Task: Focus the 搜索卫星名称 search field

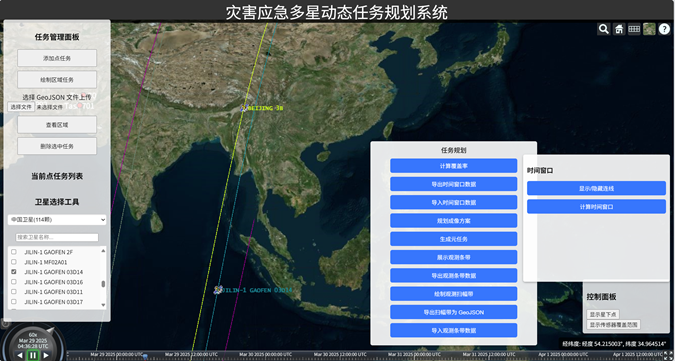Action: pos(57,238)
